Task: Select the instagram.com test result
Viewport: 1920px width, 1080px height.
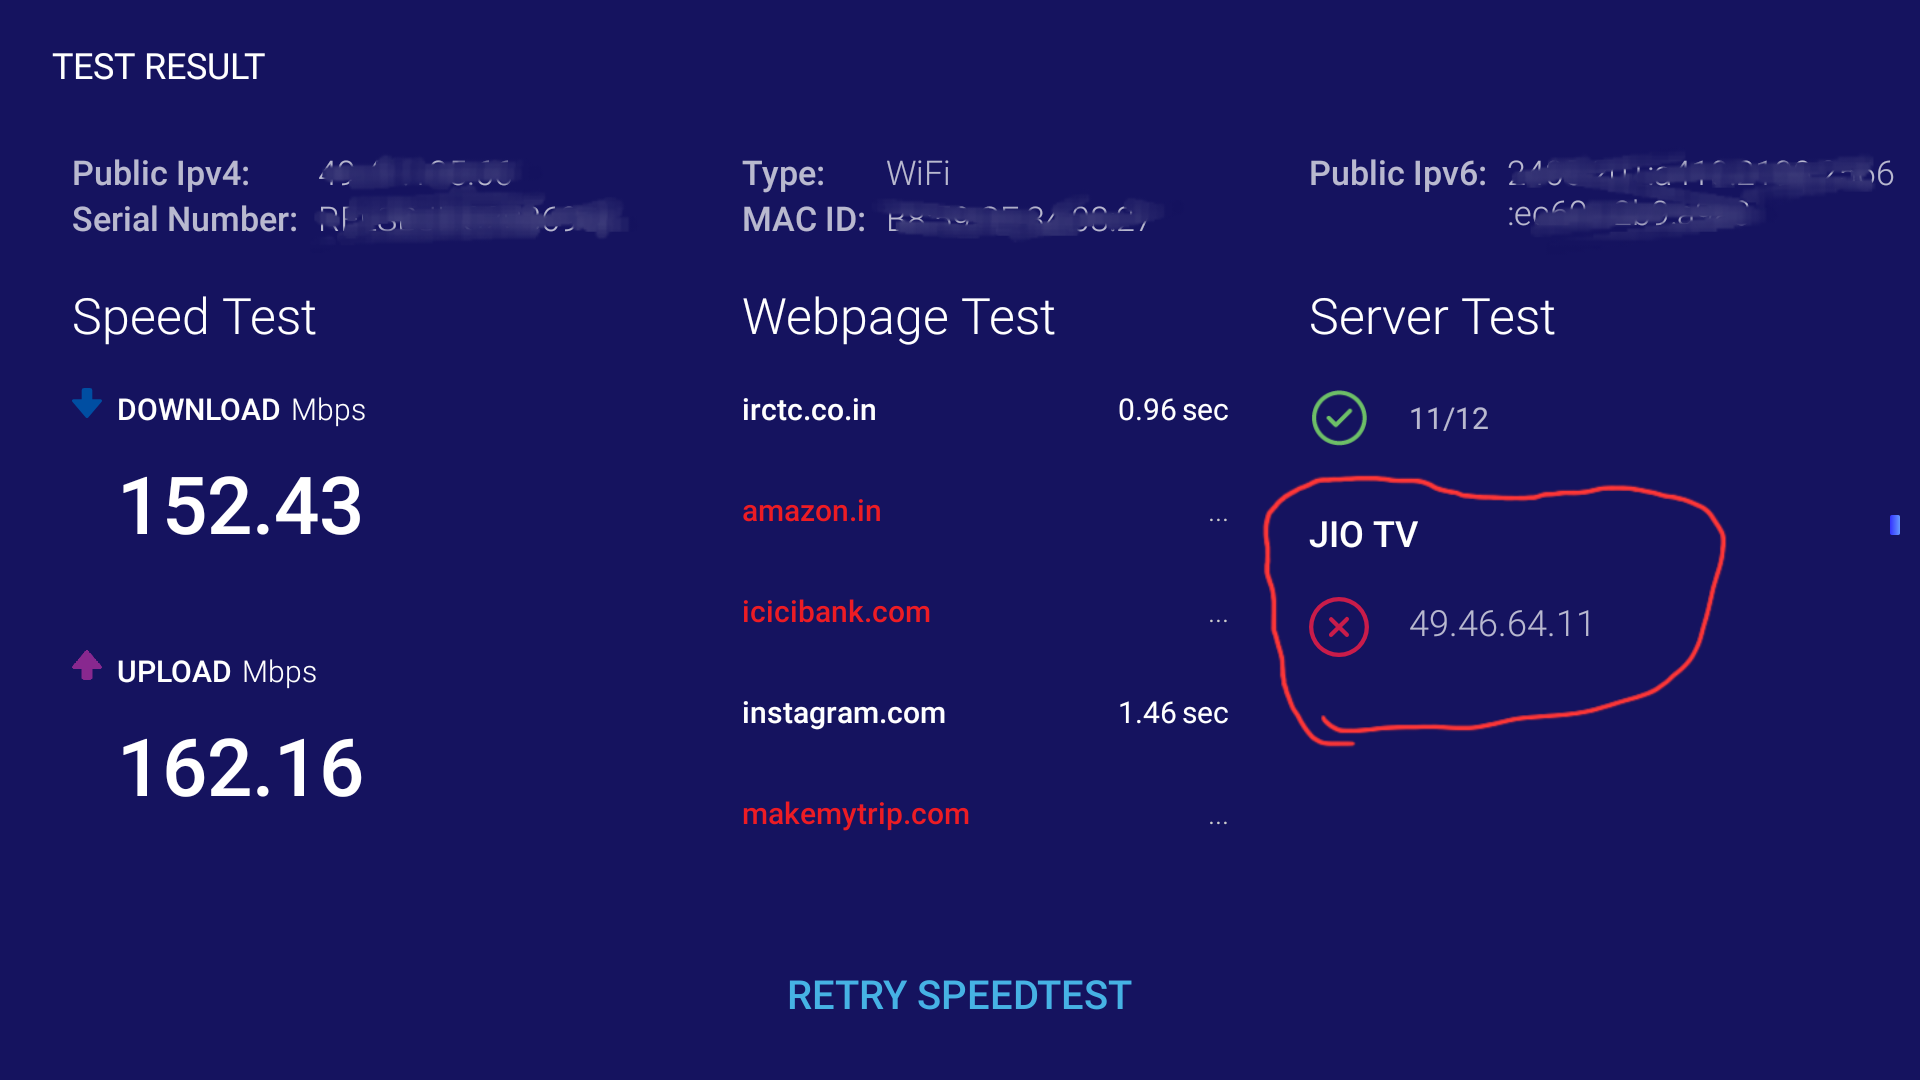Action: 844,712
